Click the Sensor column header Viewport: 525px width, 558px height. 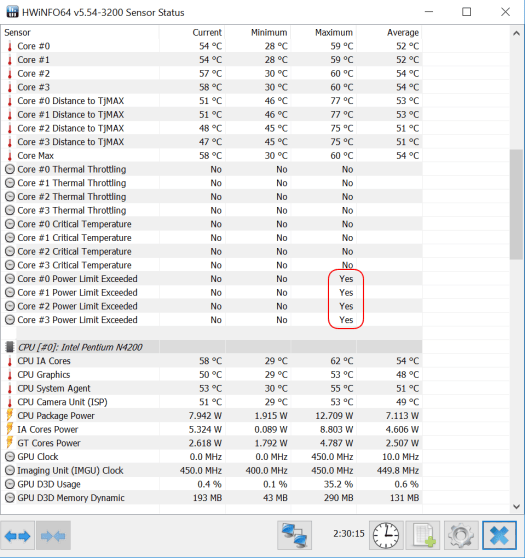tap(17, 32)
